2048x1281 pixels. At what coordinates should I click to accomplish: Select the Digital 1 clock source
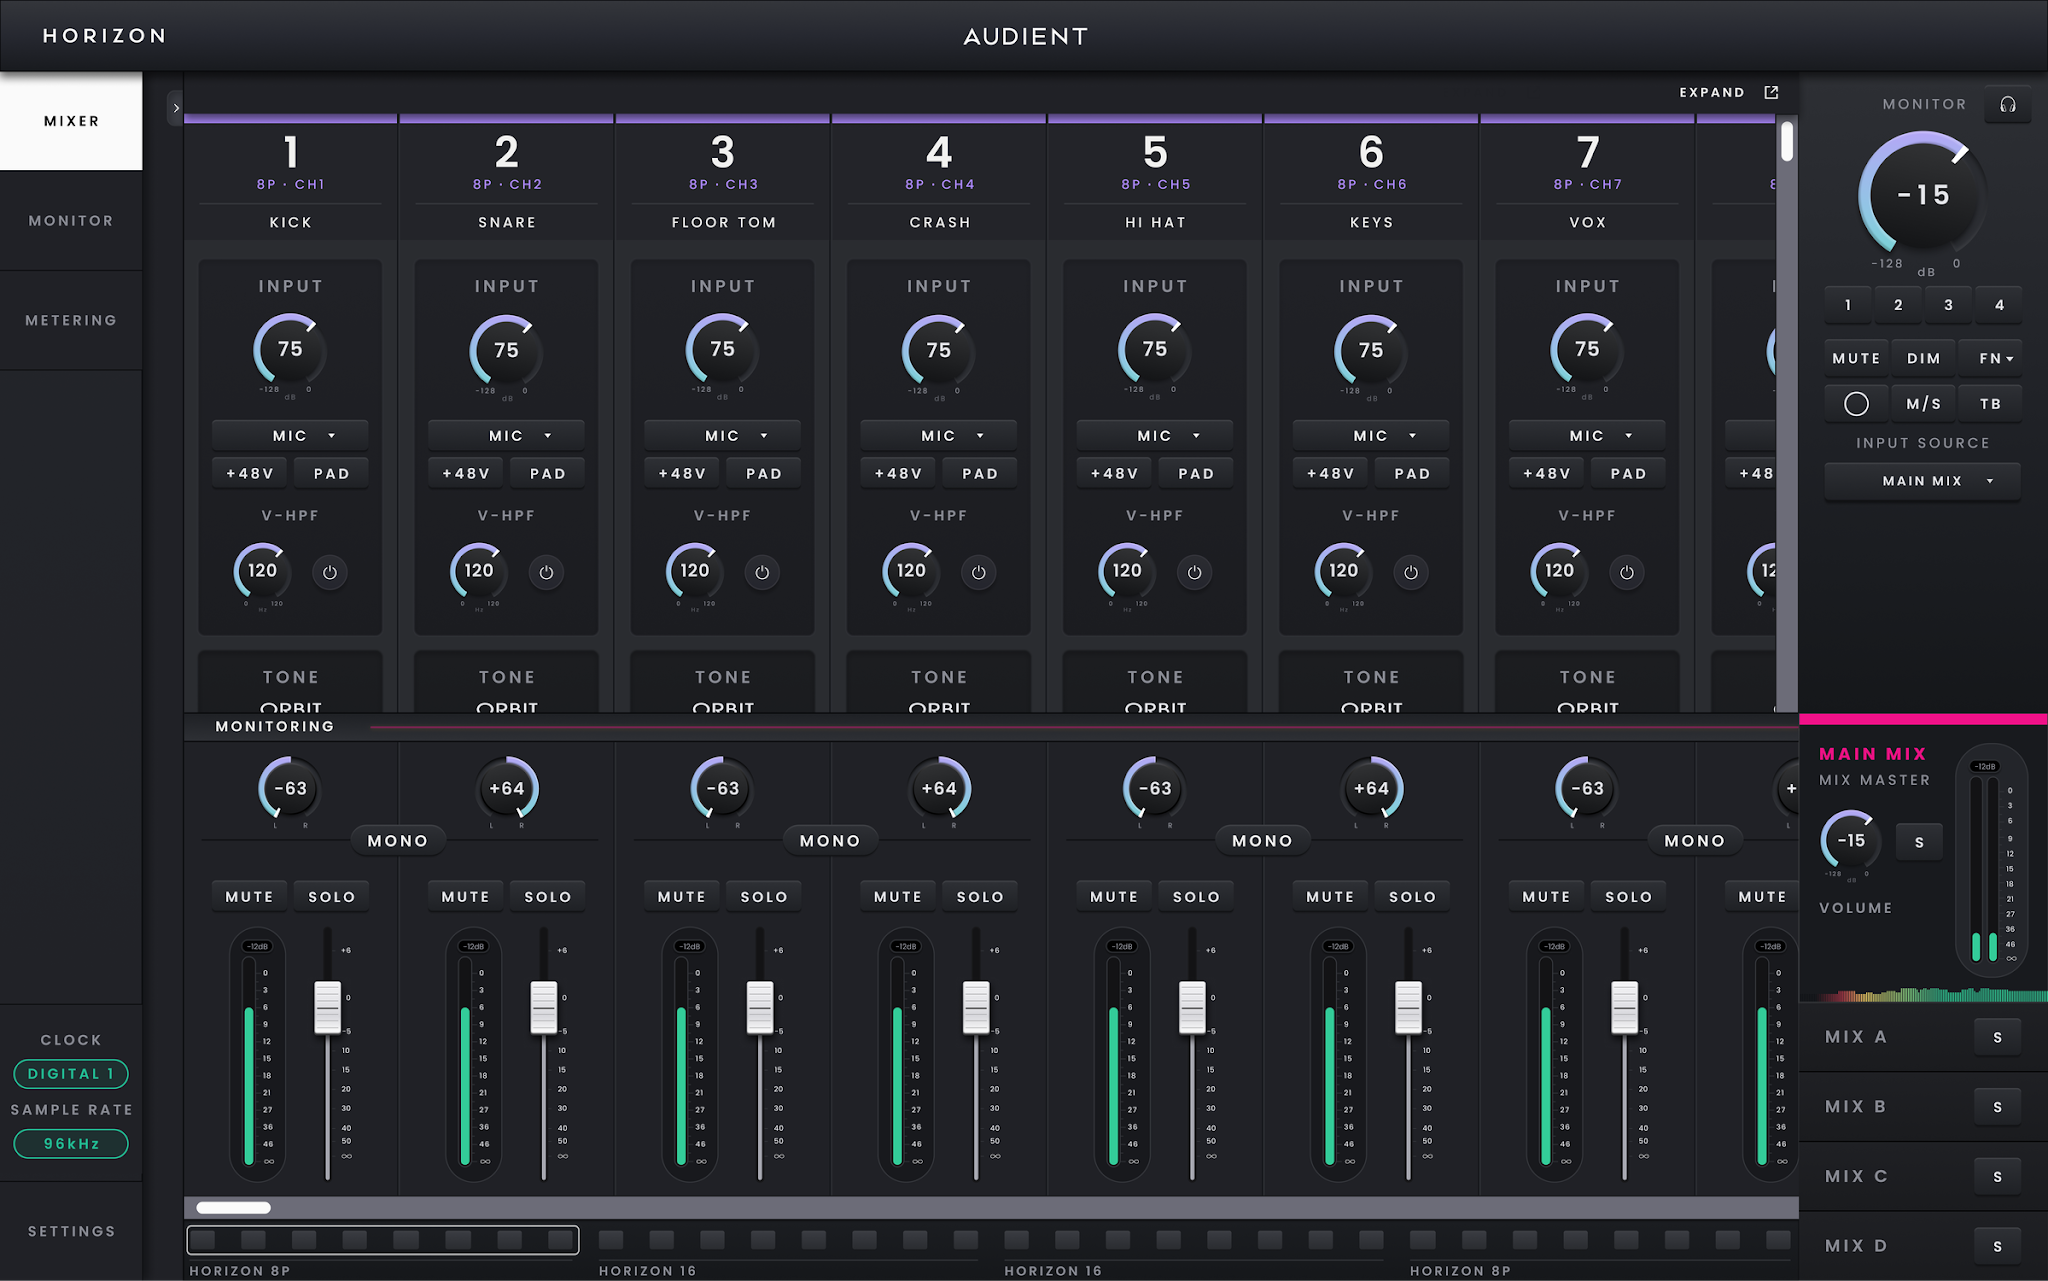71,1074
